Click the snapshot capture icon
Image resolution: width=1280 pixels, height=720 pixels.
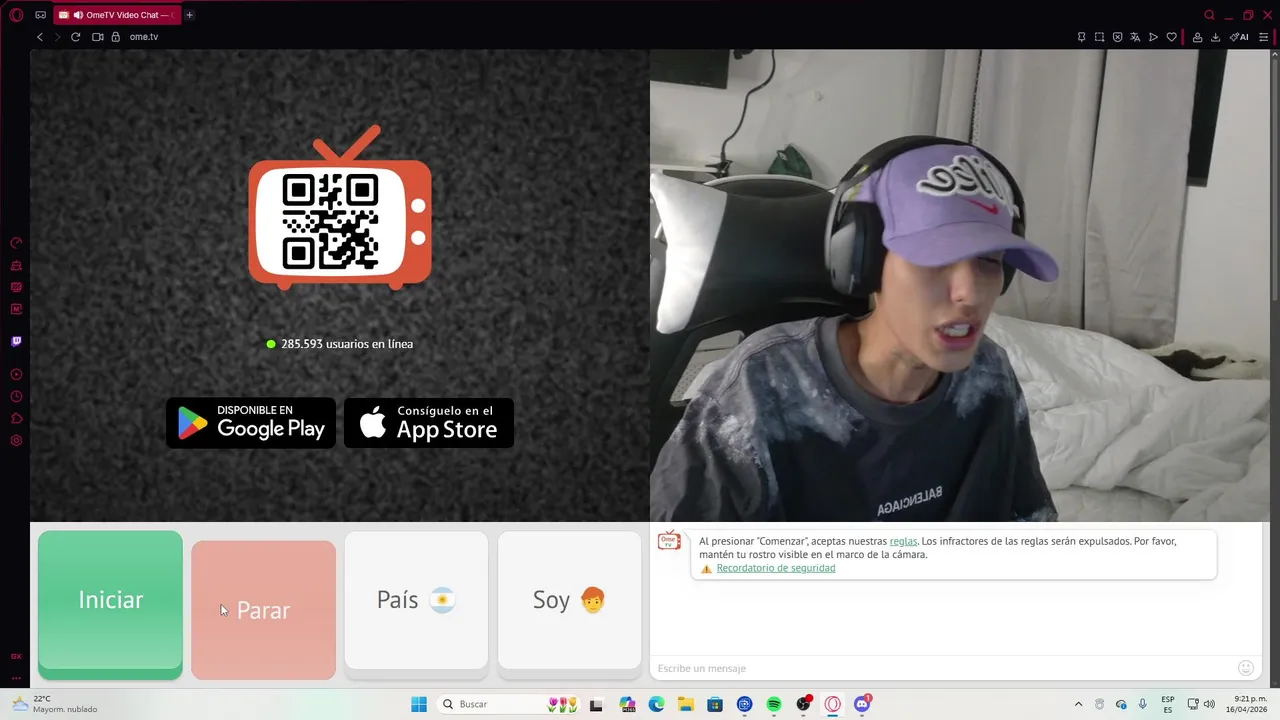click(1099, 37)
